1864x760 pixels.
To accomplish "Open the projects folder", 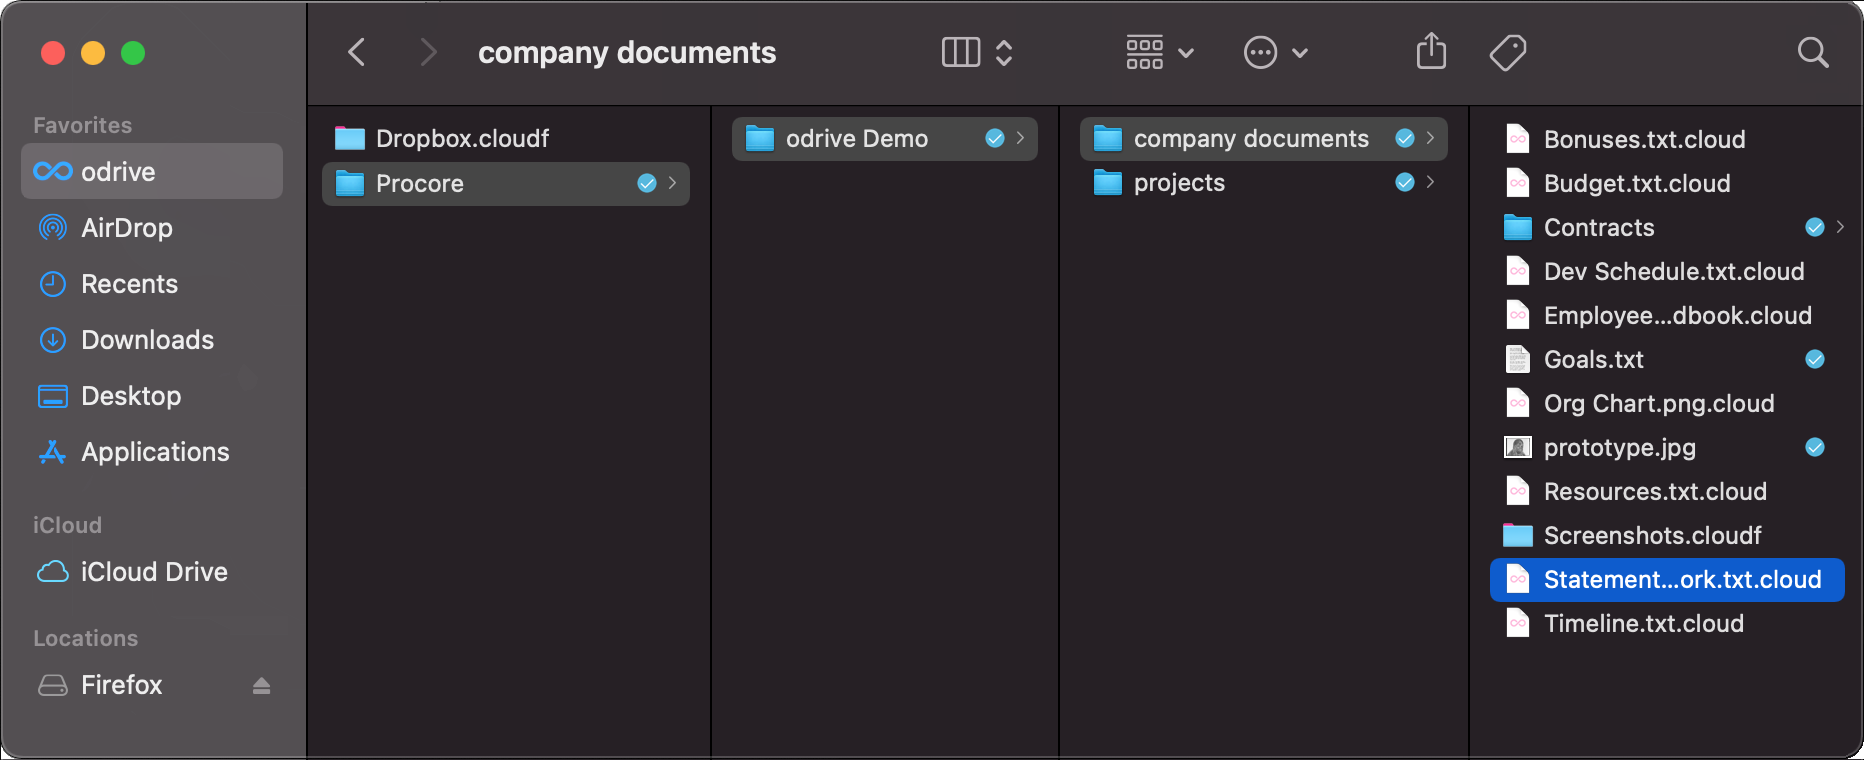I will click(x=1179, y=183).
